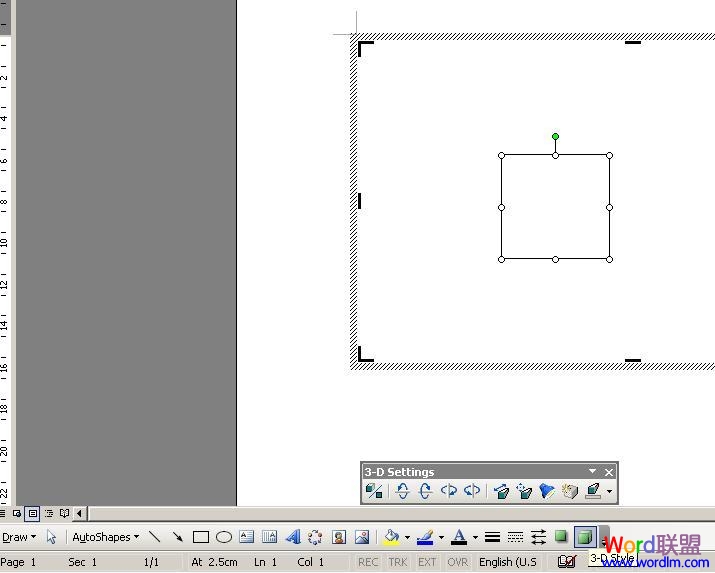The width and height of the screenshot is (715, 573).
Task: Click the 3-D Style button
Action: [x=585, y=537]
